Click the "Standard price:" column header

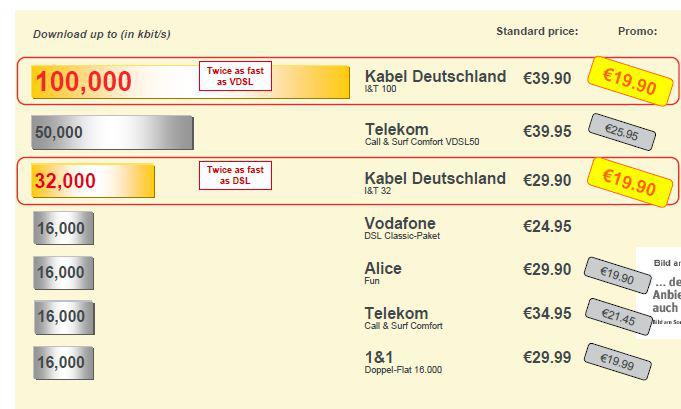[537, 31]
